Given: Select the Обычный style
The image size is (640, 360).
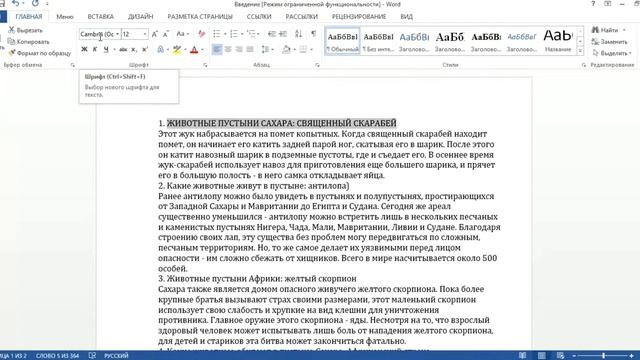Looking at the screenshot, I should point(342,41).
